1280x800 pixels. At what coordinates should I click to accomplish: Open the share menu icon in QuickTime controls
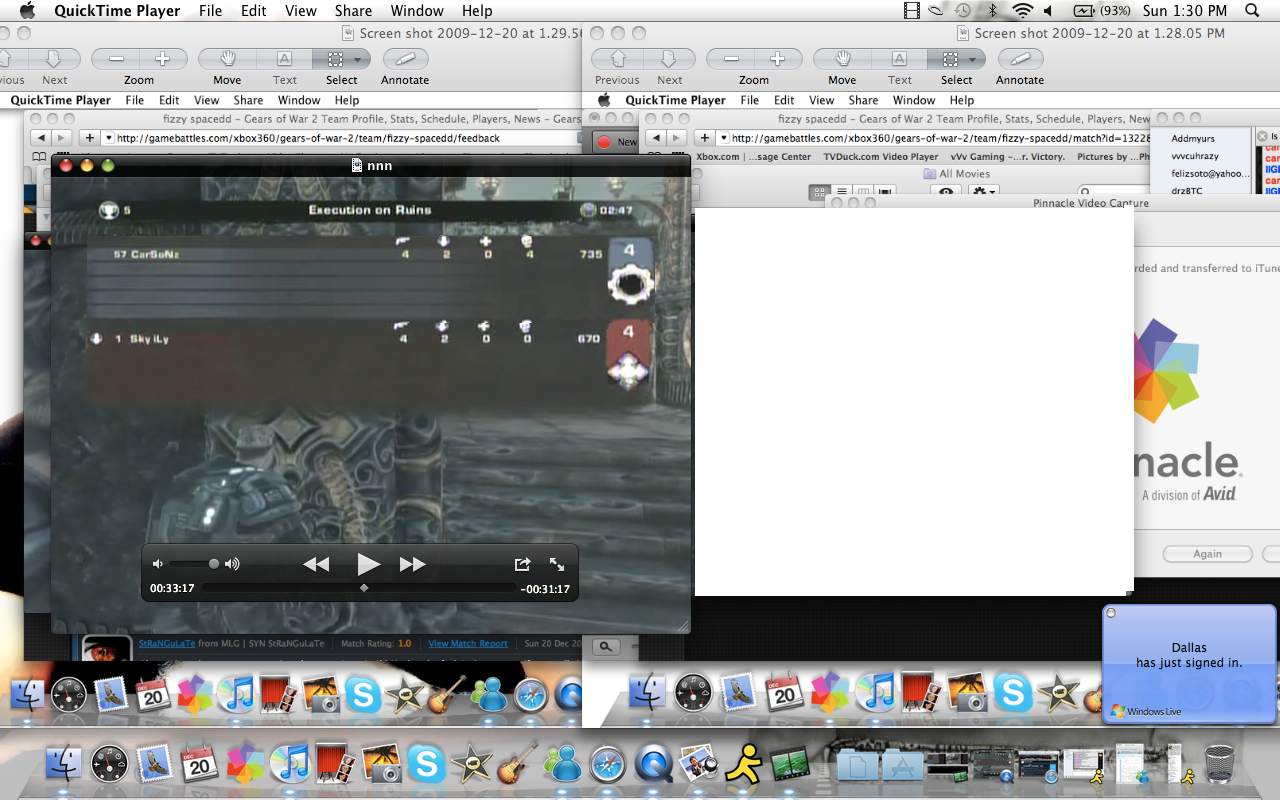point(522,564)
